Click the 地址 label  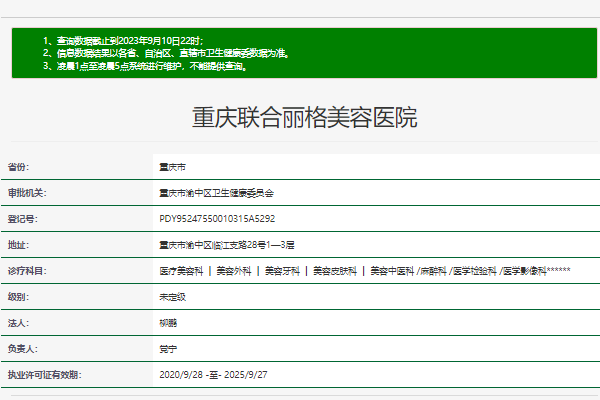18,245
